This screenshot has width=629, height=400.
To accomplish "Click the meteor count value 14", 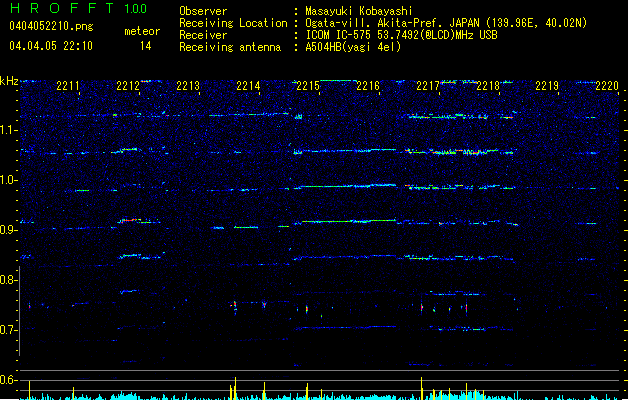I will [146, 46].
